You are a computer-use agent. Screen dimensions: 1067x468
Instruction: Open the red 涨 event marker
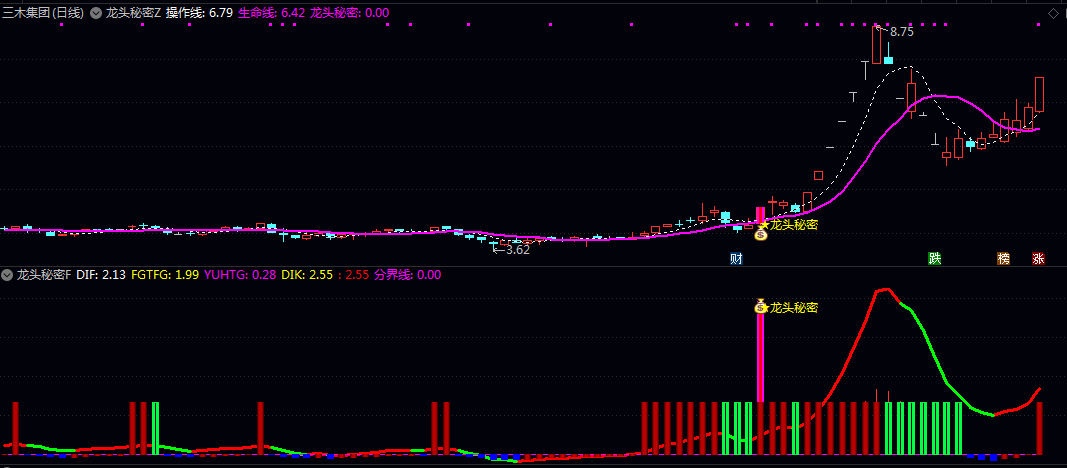pos(1038,258)
